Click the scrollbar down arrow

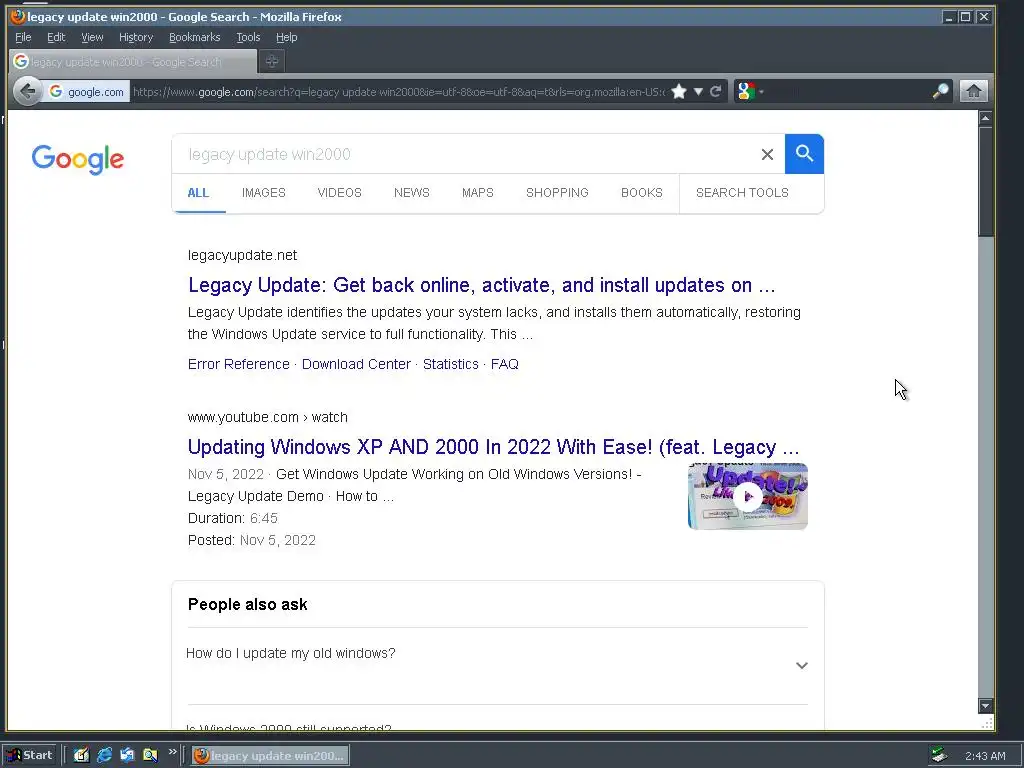(986, 705)
